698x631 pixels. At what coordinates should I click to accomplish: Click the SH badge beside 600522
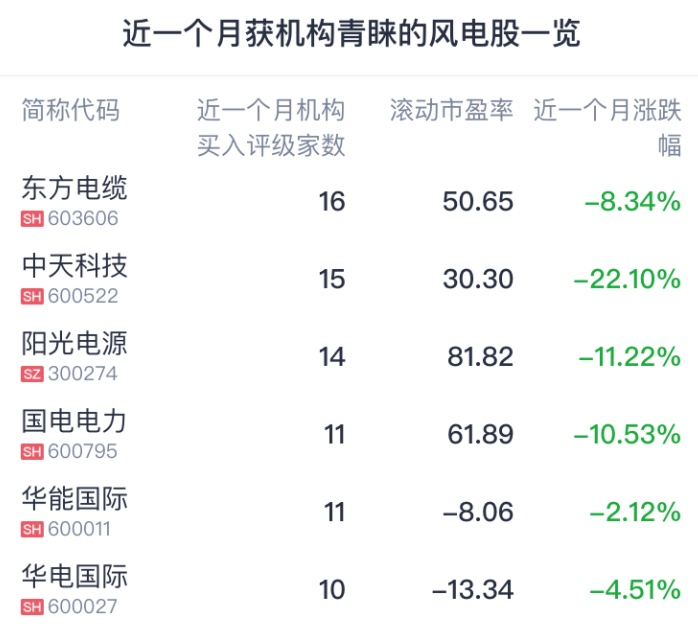(x=31, y=296)
